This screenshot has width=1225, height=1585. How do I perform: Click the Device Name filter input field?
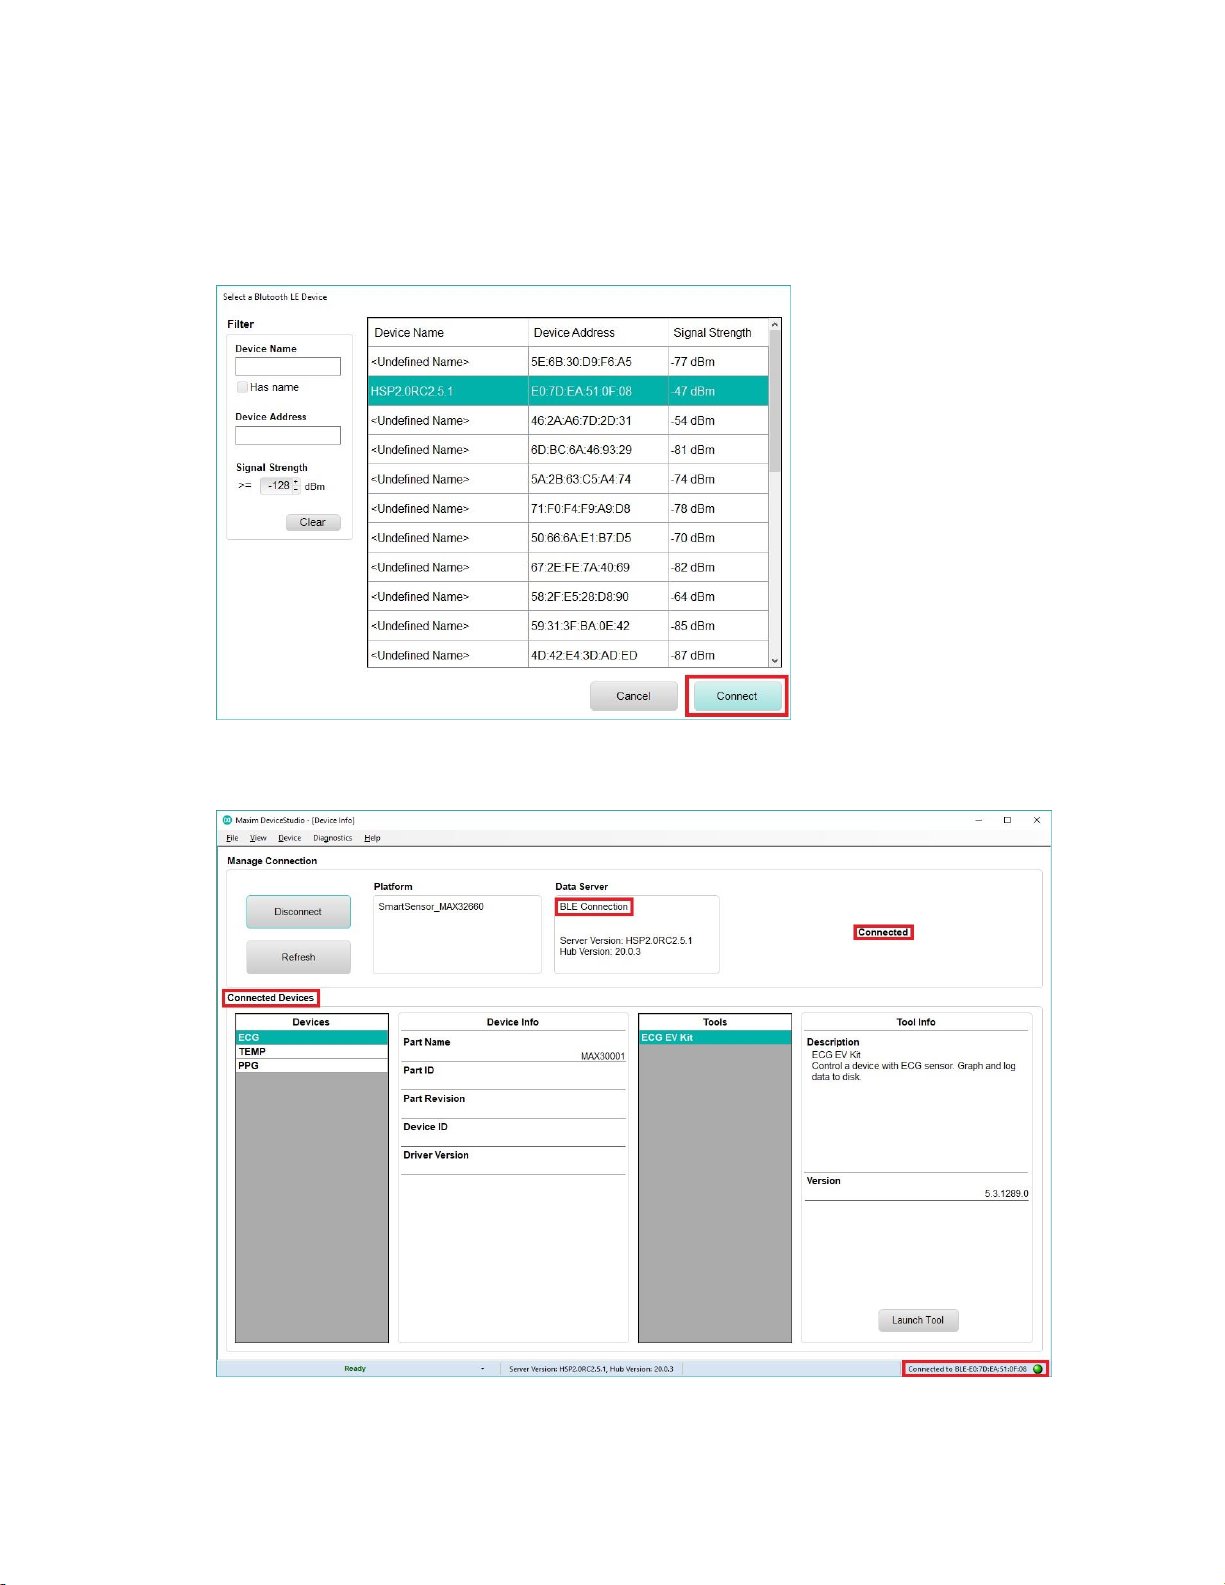coord(288,367)
